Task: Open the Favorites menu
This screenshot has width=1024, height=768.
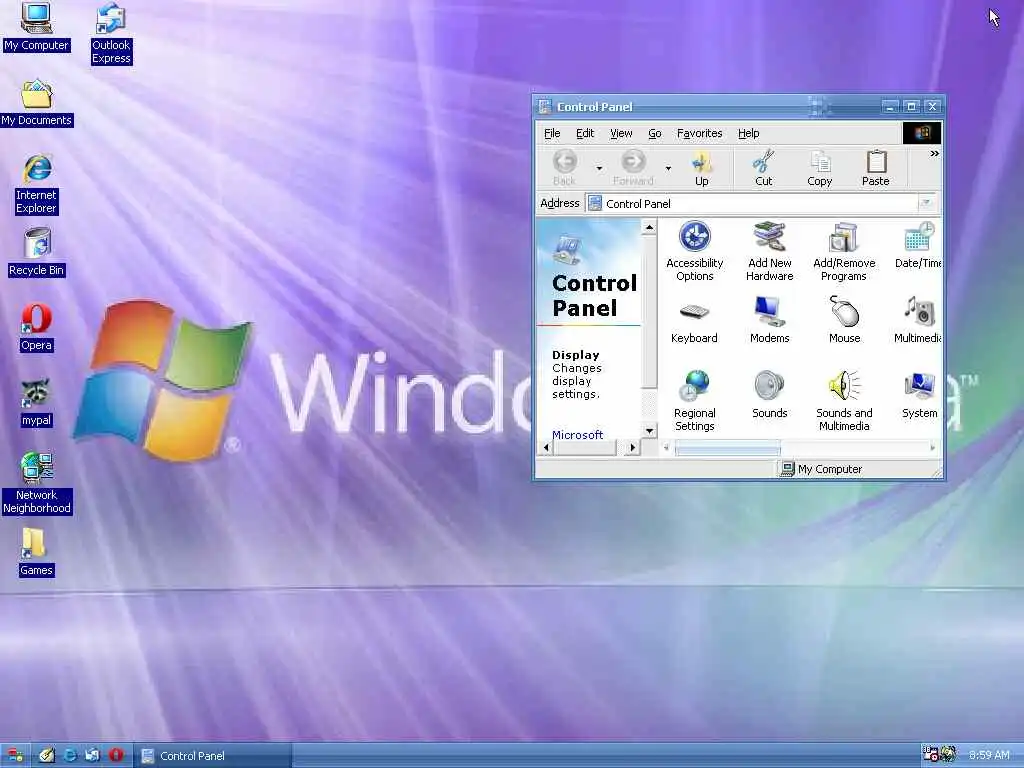Action: [x=699, y=133]
